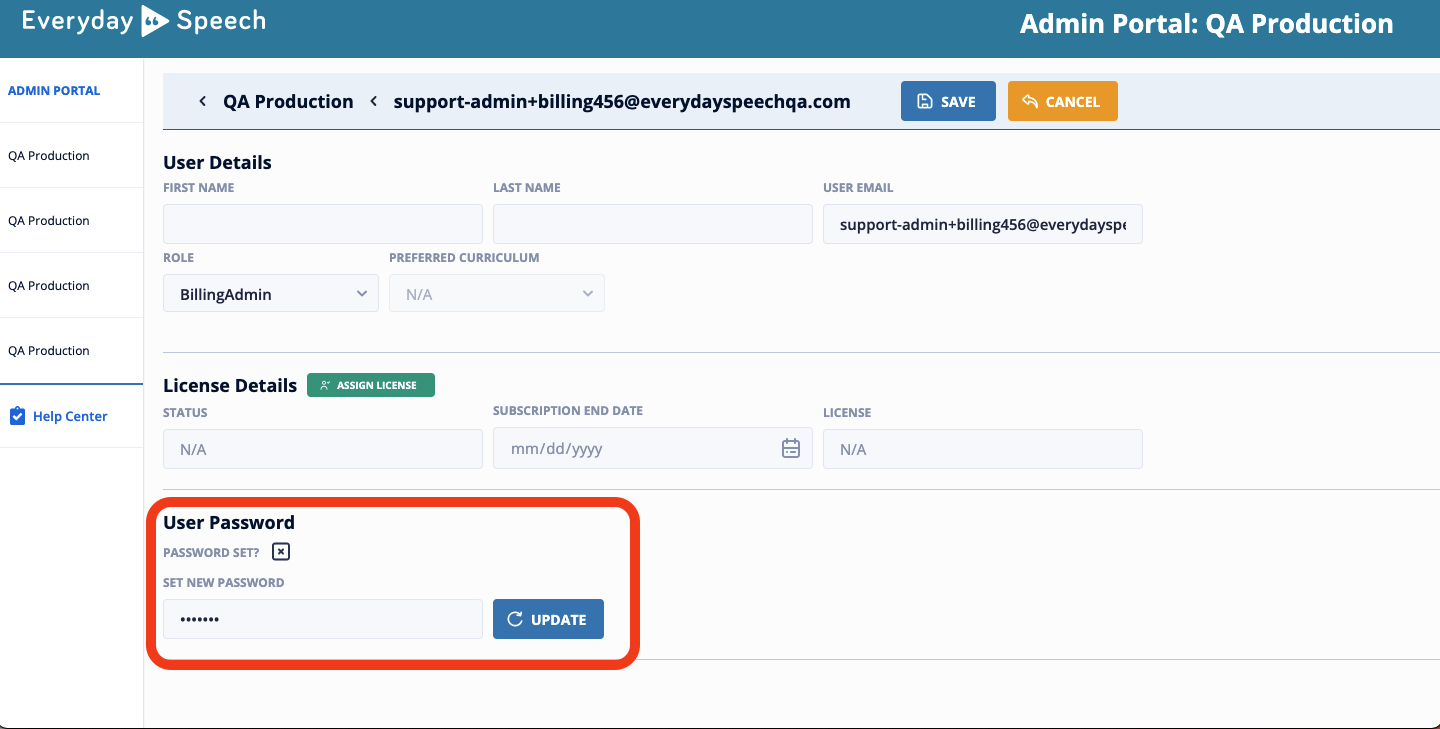Viewport: 1440px width, 729px height.
Task: Click the First Name input field
Action: 323,224
